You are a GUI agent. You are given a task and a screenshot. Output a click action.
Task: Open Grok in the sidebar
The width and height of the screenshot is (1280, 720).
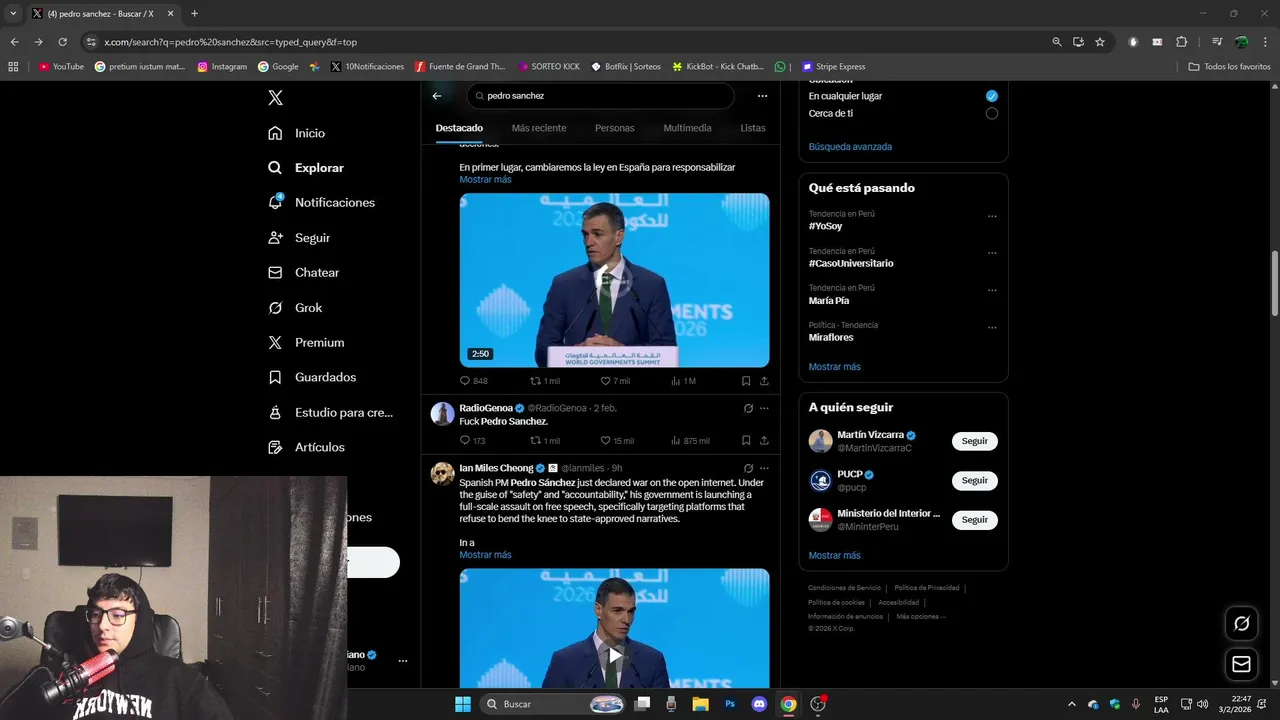point(295,308)
